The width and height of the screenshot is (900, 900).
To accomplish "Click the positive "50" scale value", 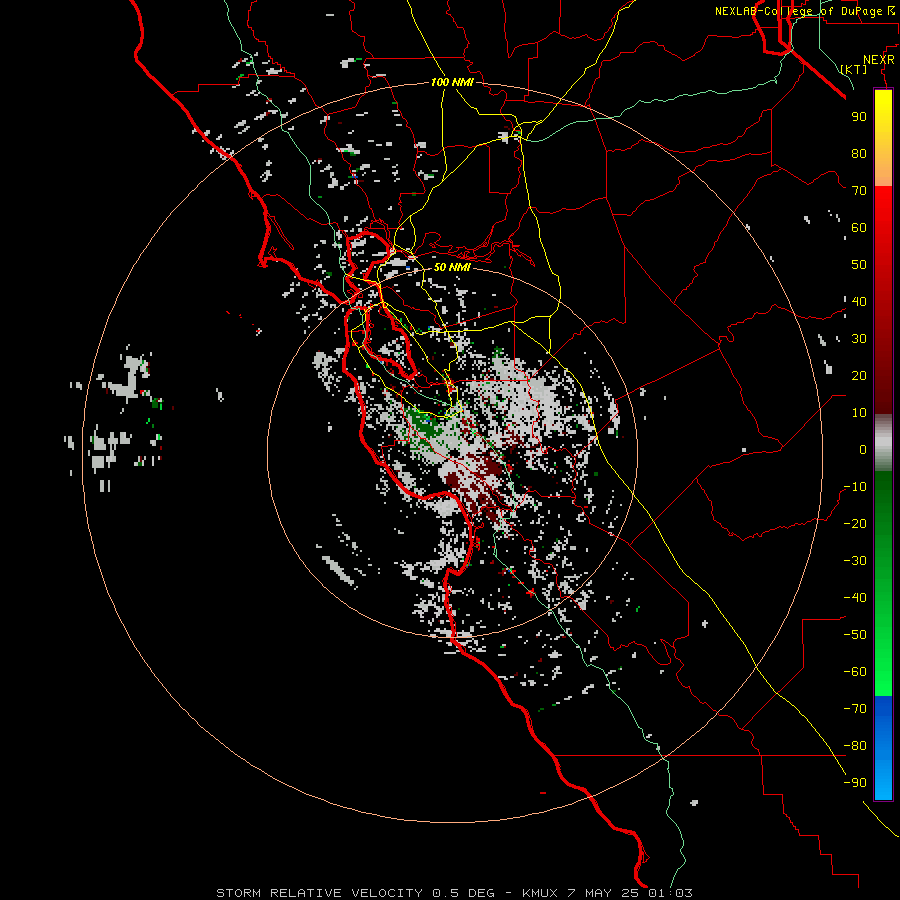I will pos(859,265).
